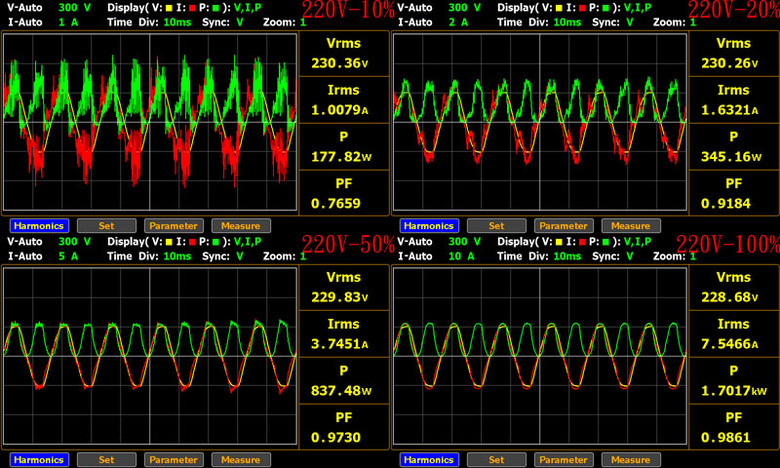The image size is (780, 468).
Task: Select the PF value 0.9730
Action: (x=336, y=437)
